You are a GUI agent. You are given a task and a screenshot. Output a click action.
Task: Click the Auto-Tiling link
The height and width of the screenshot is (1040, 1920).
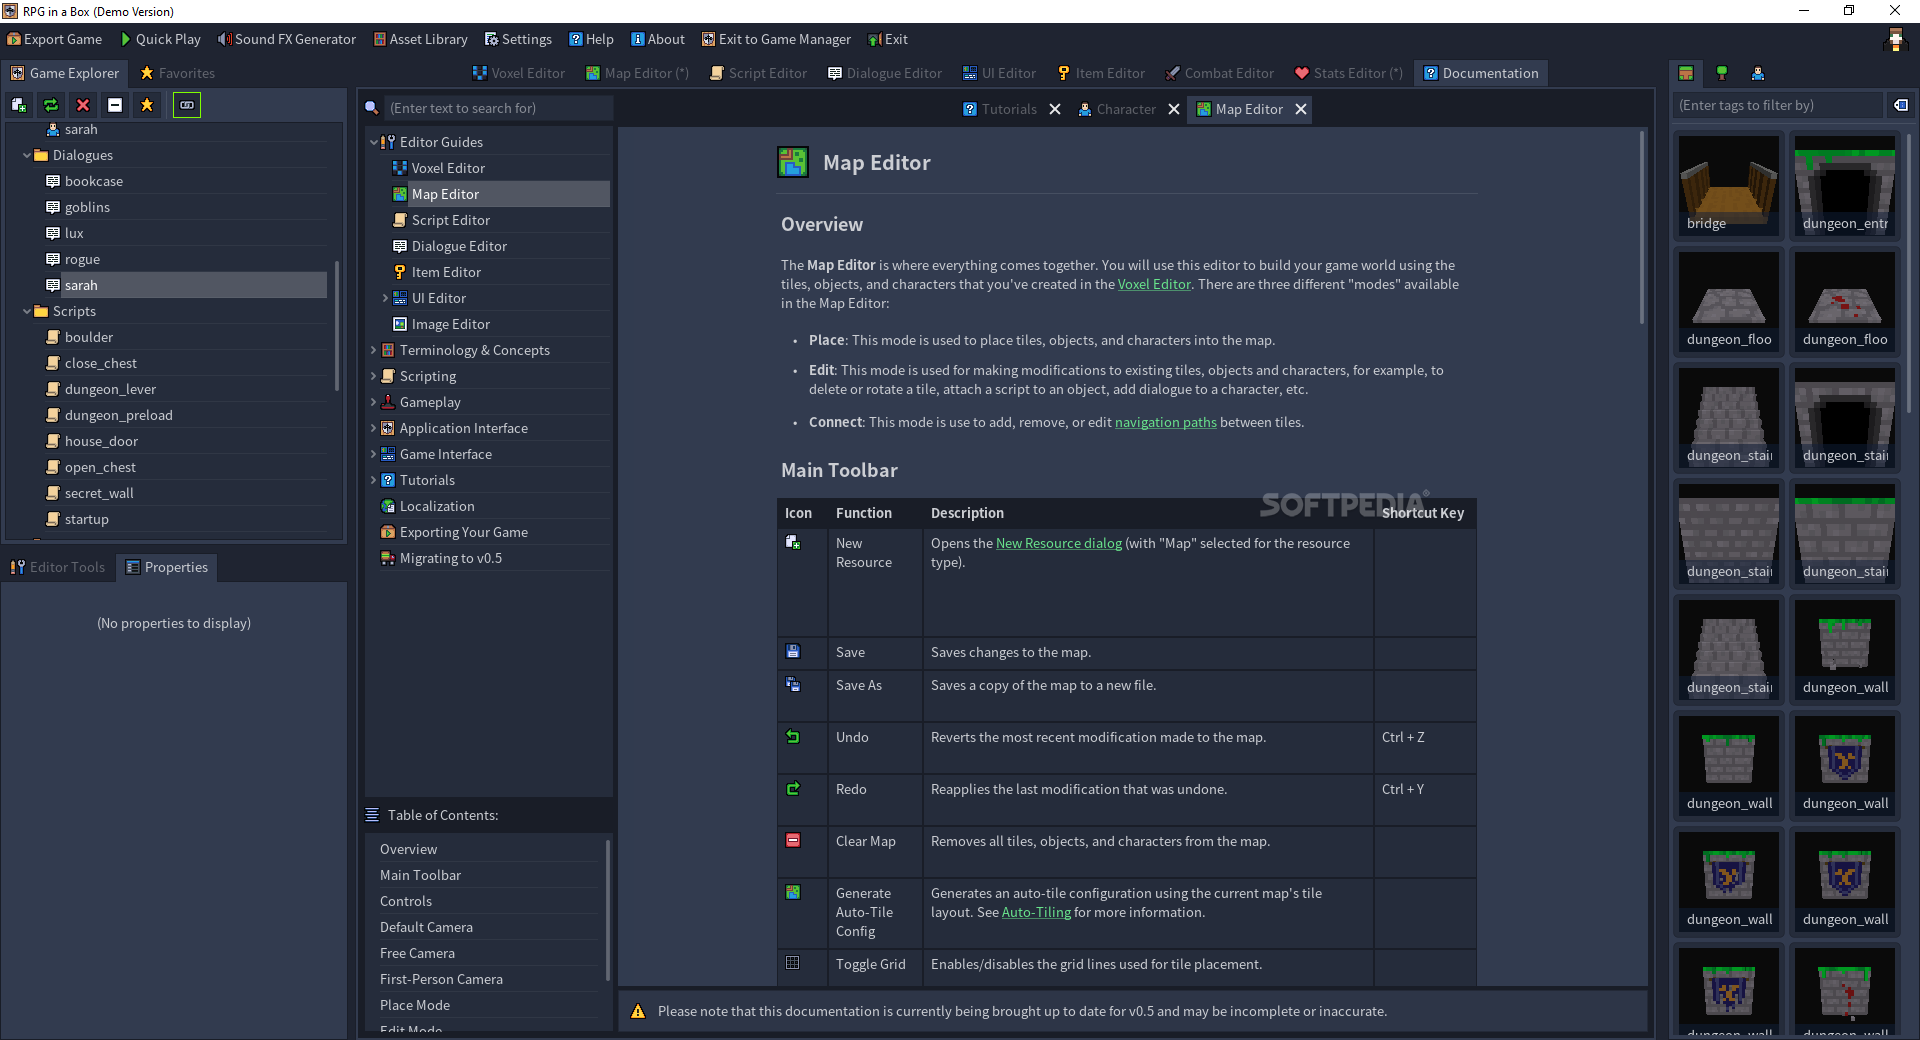click(x=1036, y=912)
